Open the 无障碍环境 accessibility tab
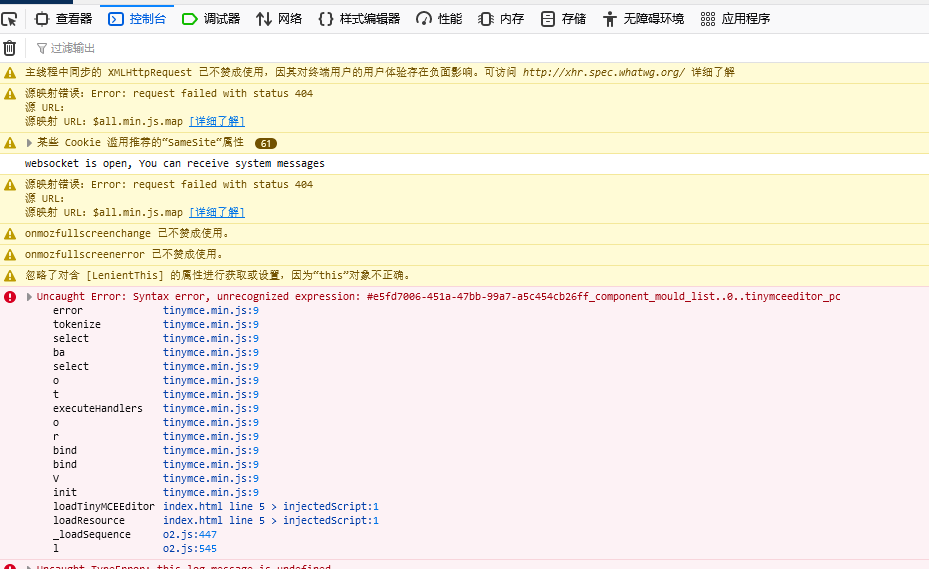This screenshot has width=929, height=569. tap(643, 19)
